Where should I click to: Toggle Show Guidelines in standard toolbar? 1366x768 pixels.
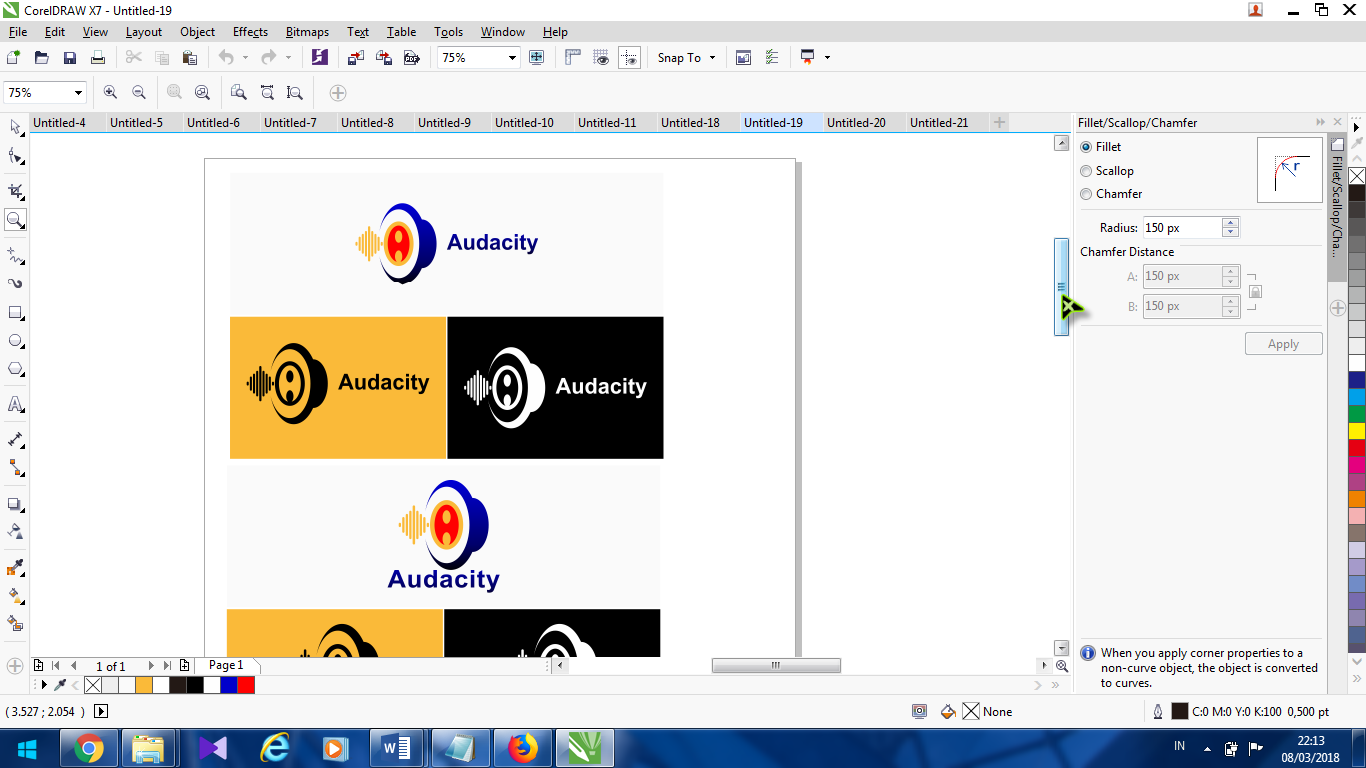[x=629, y=57]
